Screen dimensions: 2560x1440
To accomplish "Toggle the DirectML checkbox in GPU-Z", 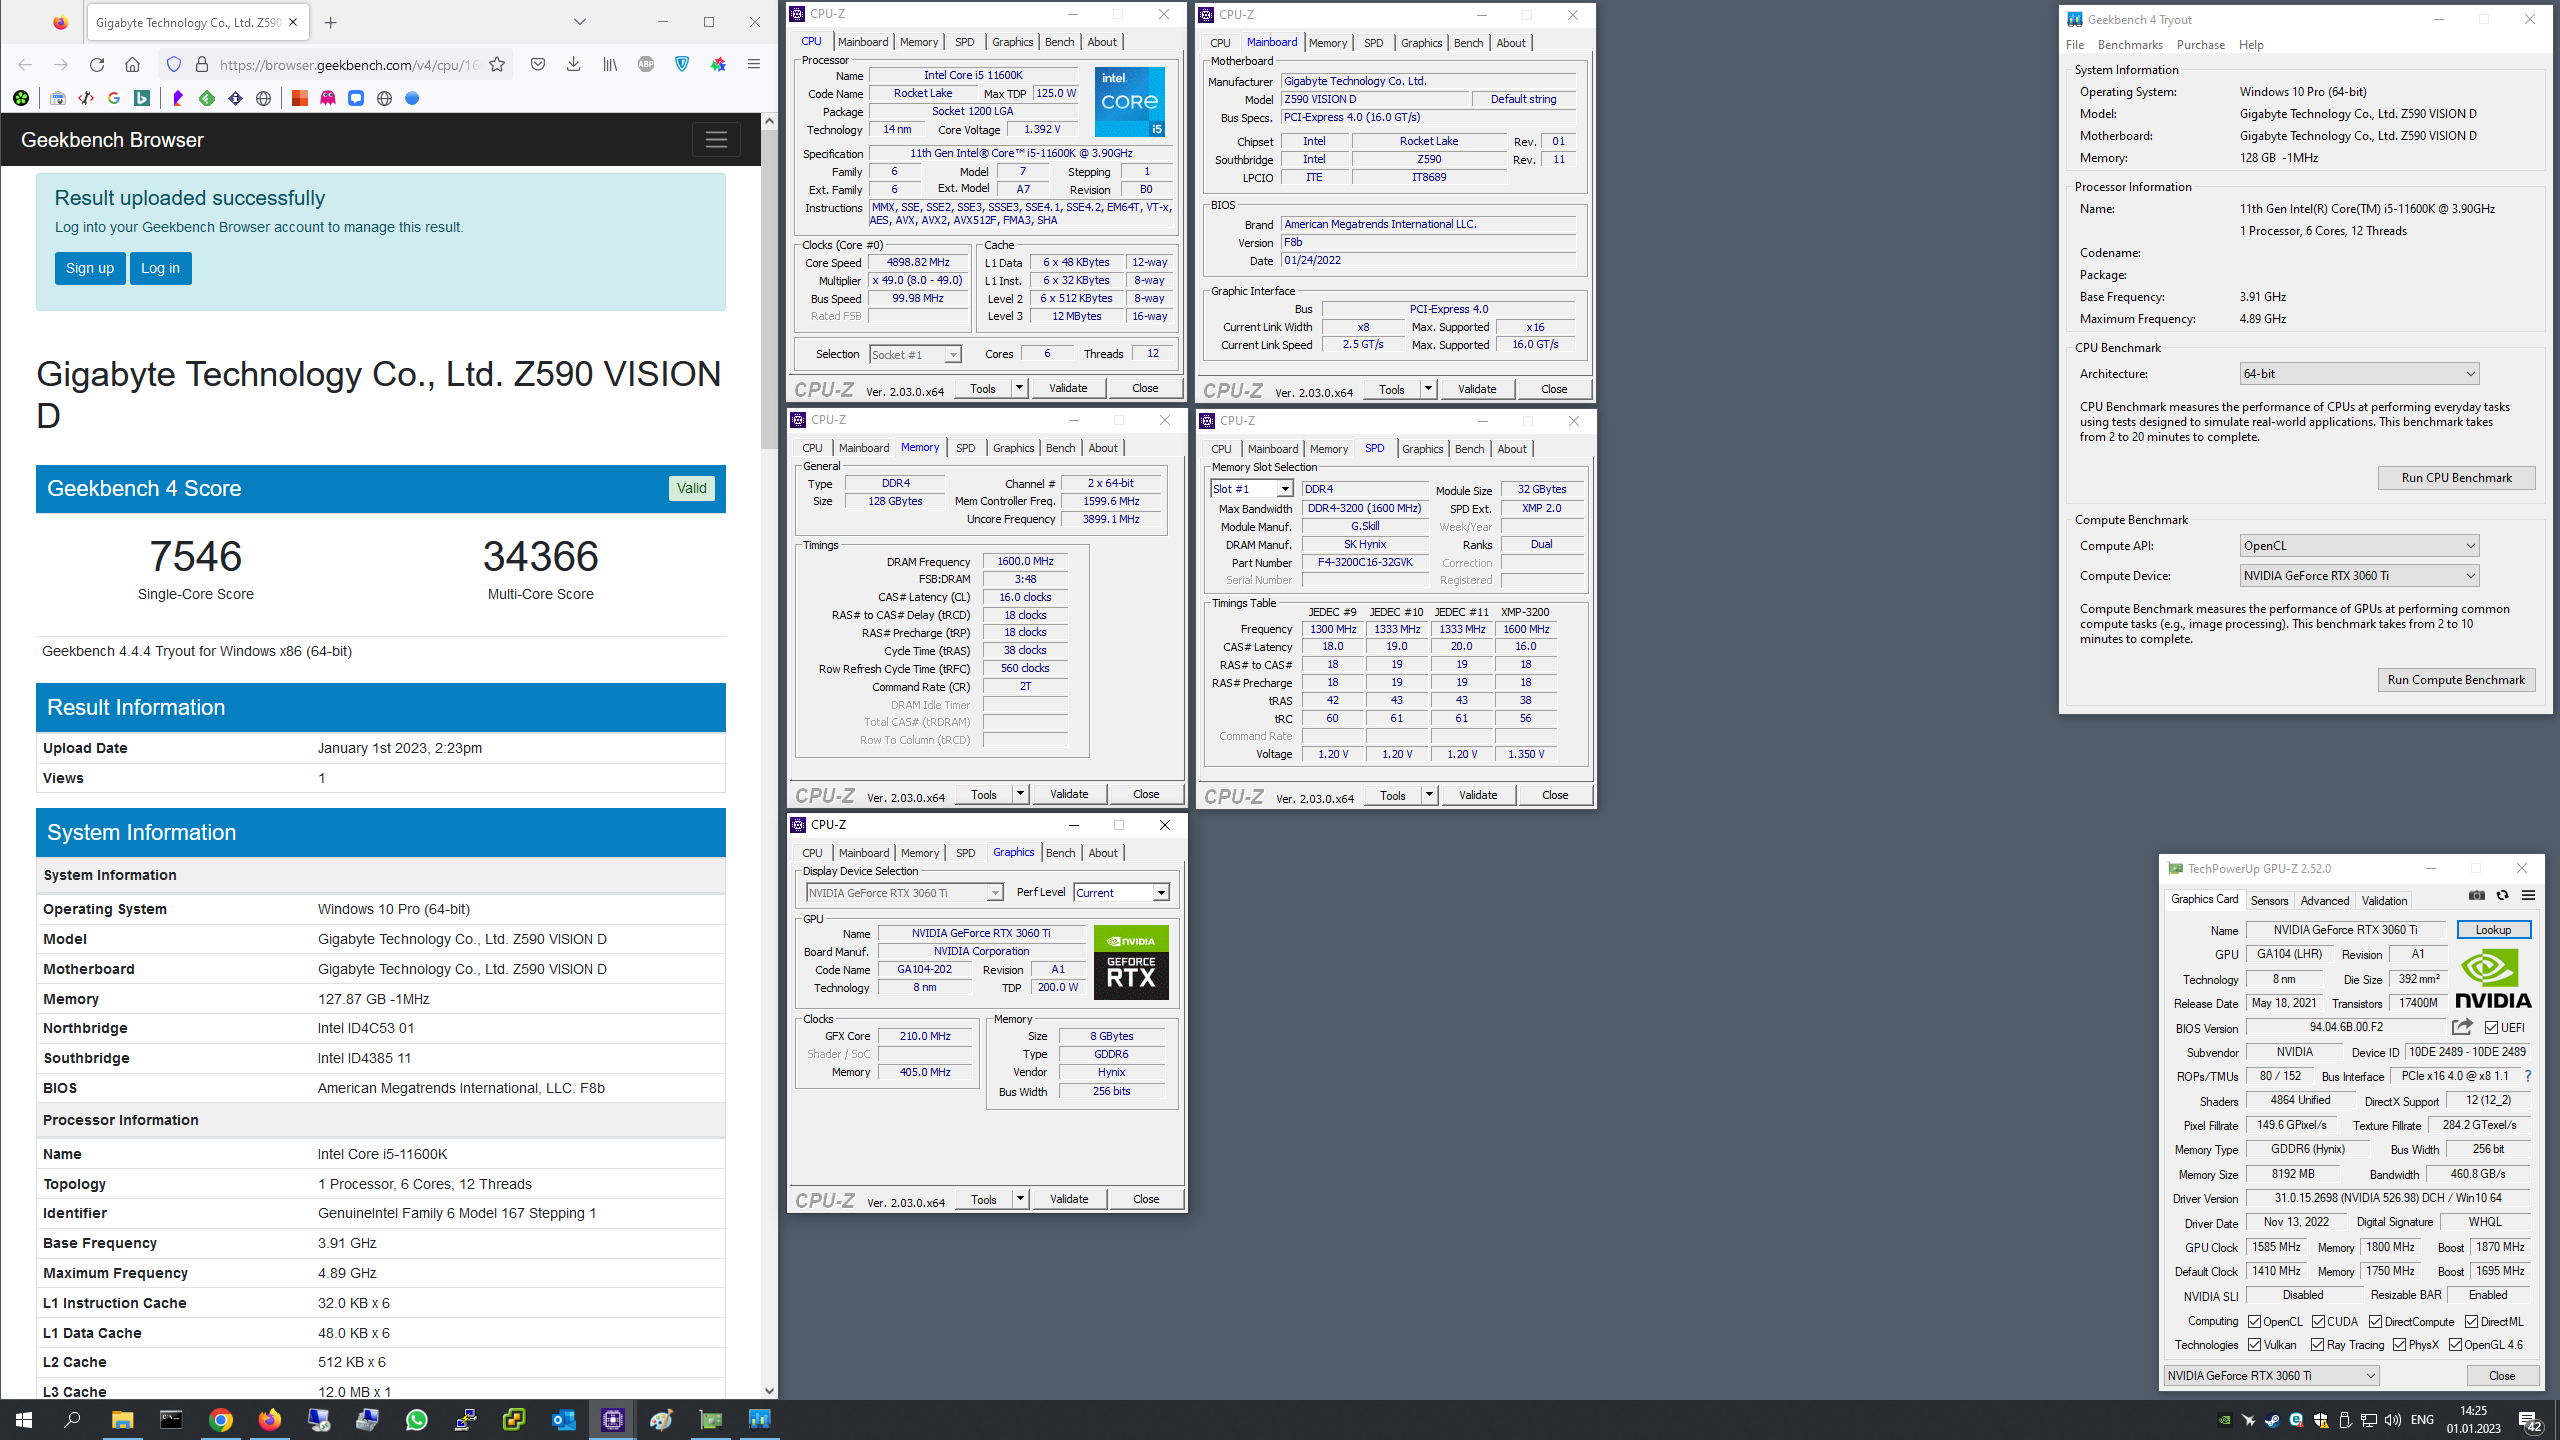I will click(2471, 1321).
